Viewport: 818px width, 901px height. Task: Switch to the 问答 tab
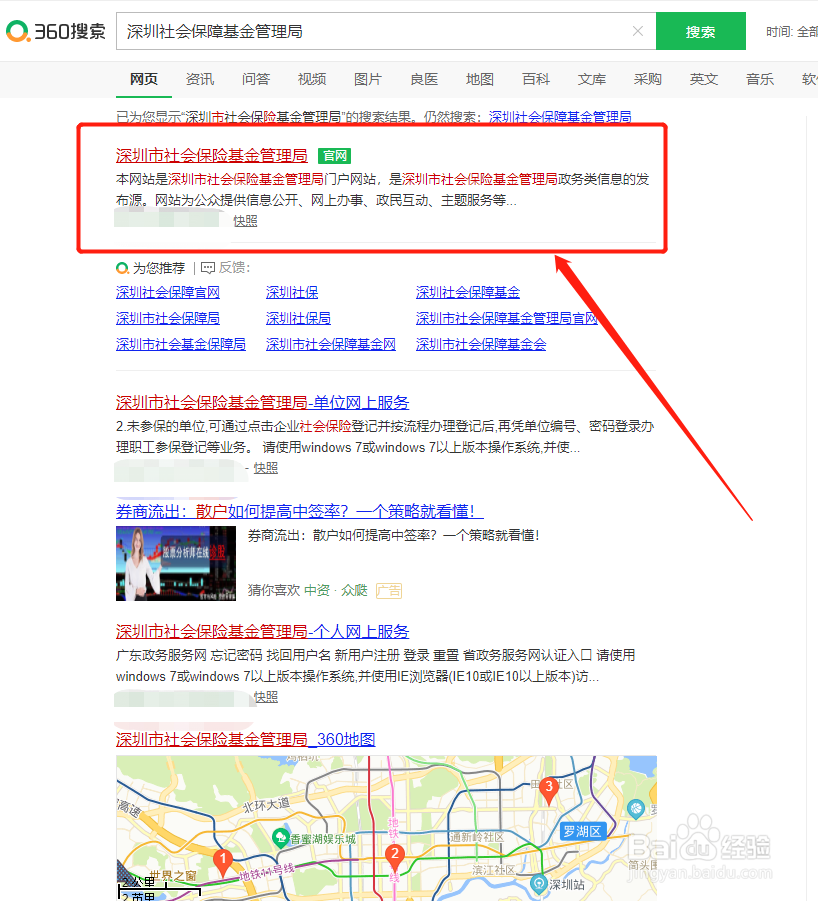256,79
